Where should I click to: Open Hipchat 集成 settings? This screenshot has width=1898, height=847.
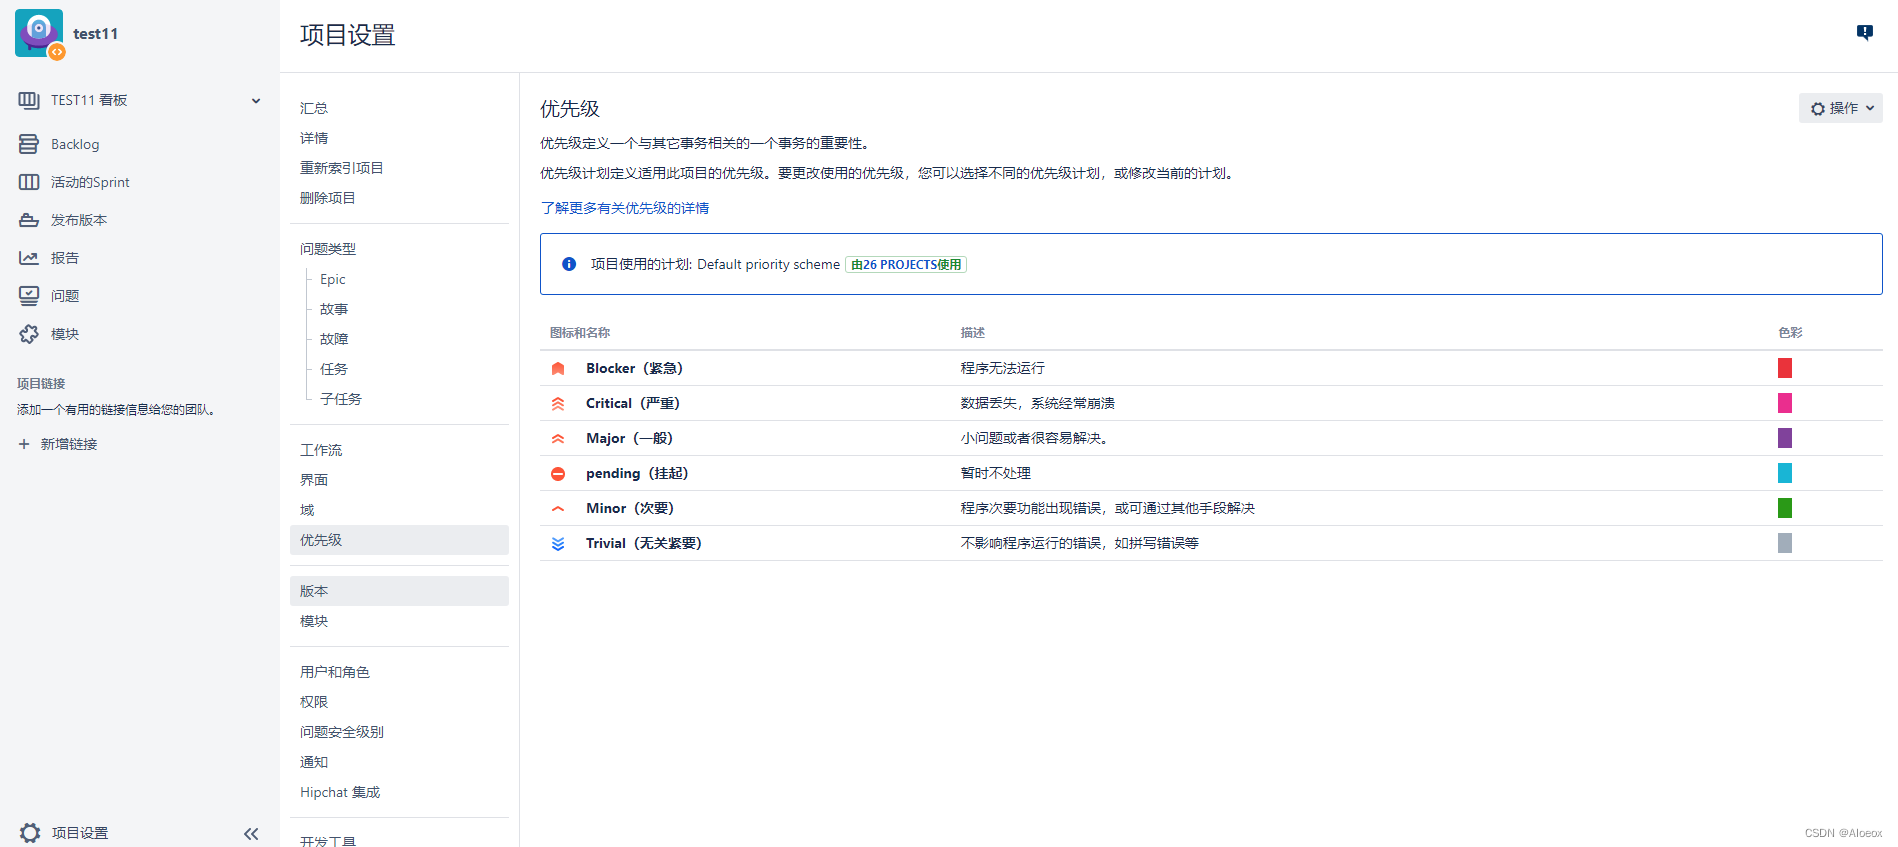point(340,792)
